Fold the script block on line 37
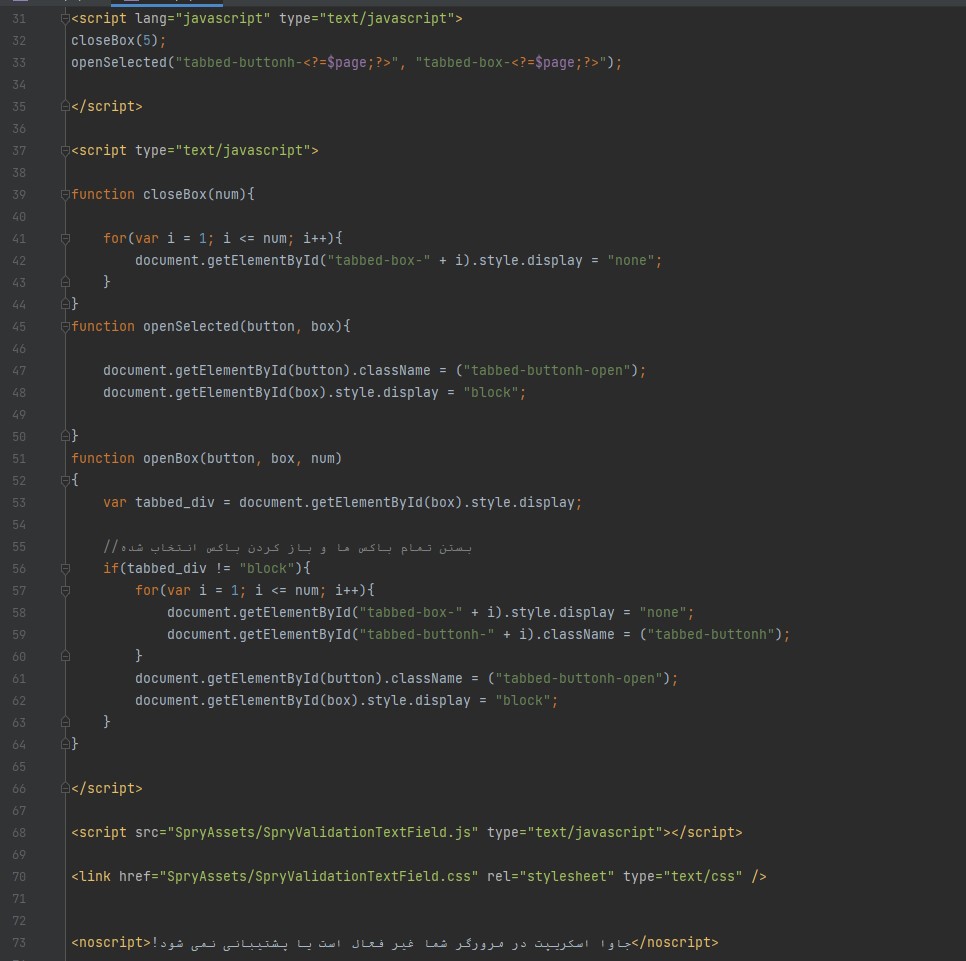Viewport: 966px width, 961px height. click(66, 151)
